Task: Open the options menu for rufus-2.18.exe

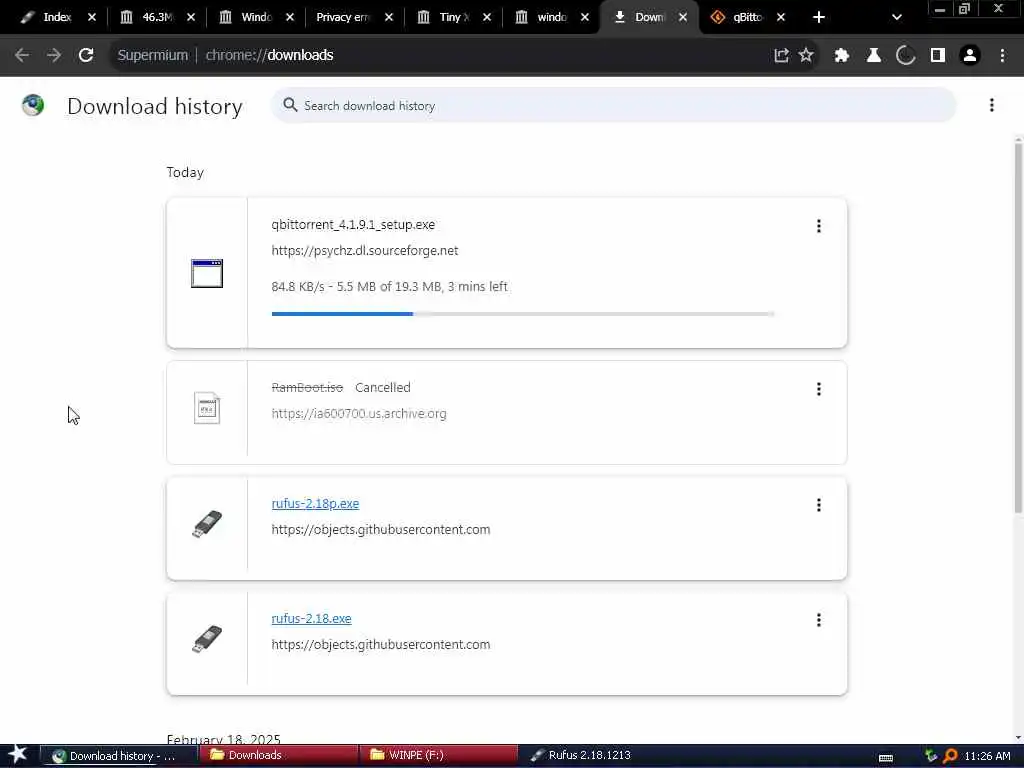Action: [x=818, y=620]
